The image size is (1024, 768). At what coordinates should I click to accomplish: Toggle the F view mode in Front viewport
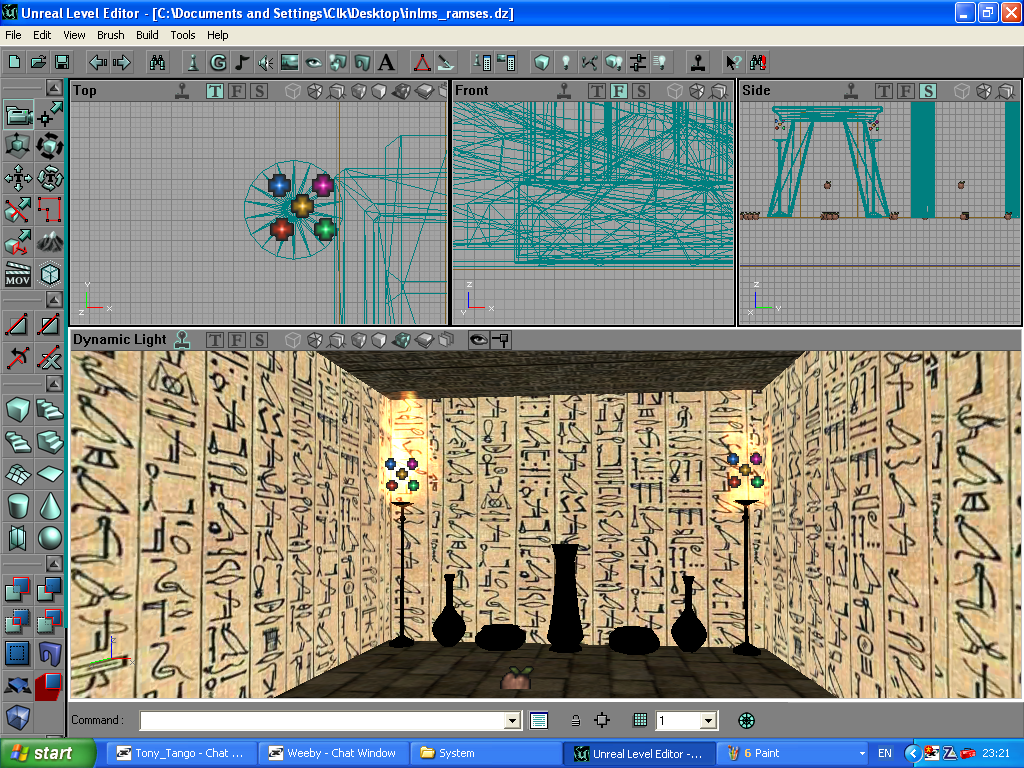[x=618, y=91]
